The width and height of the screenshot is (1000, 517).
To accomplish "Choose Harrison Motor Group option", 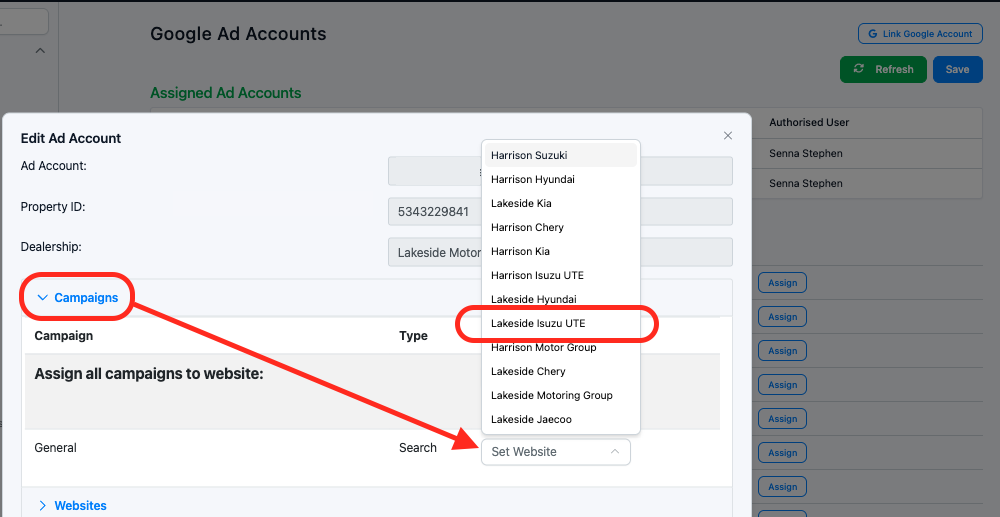I will tap(543, 348).
